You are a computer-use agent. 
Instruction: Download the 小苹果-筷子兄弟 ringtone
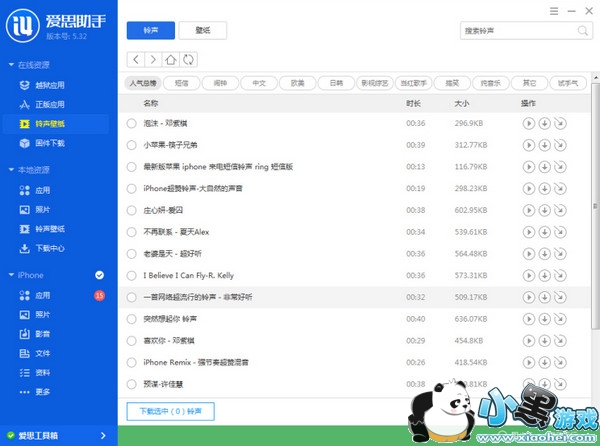(x=543, y=145)
